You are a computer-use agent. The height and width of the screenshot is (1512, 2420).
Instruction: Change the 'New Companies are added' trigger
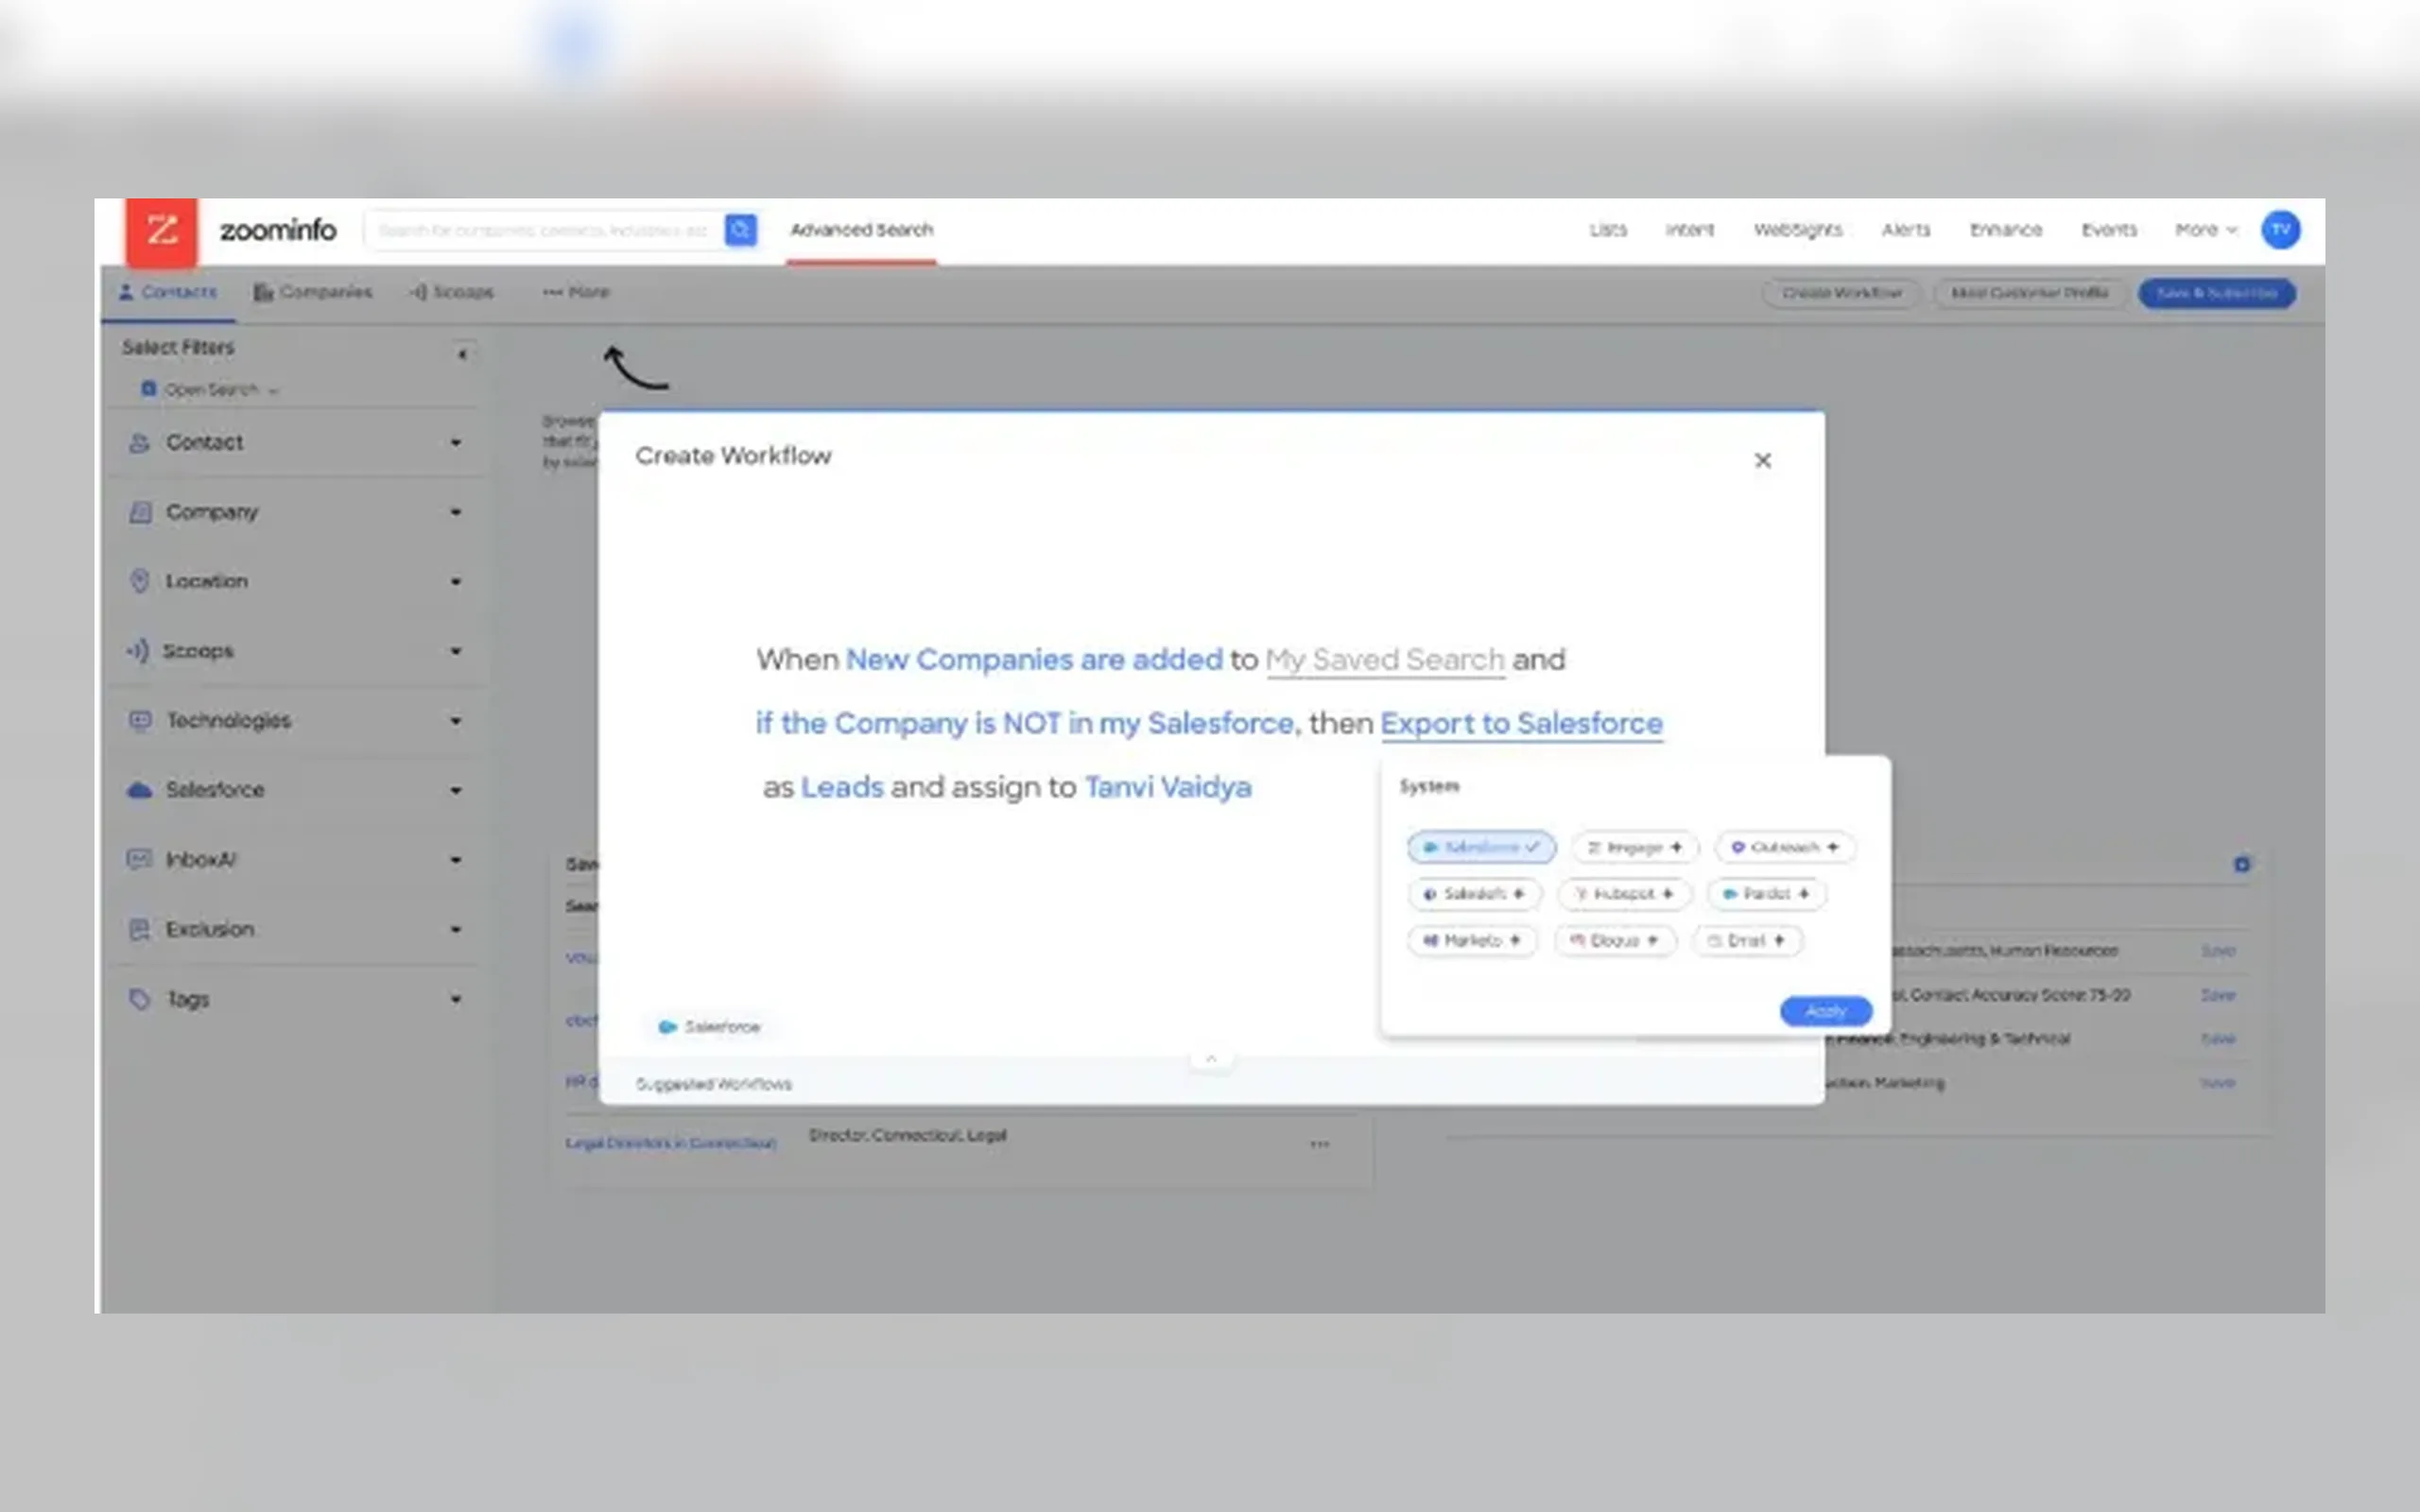[1034, 660]
